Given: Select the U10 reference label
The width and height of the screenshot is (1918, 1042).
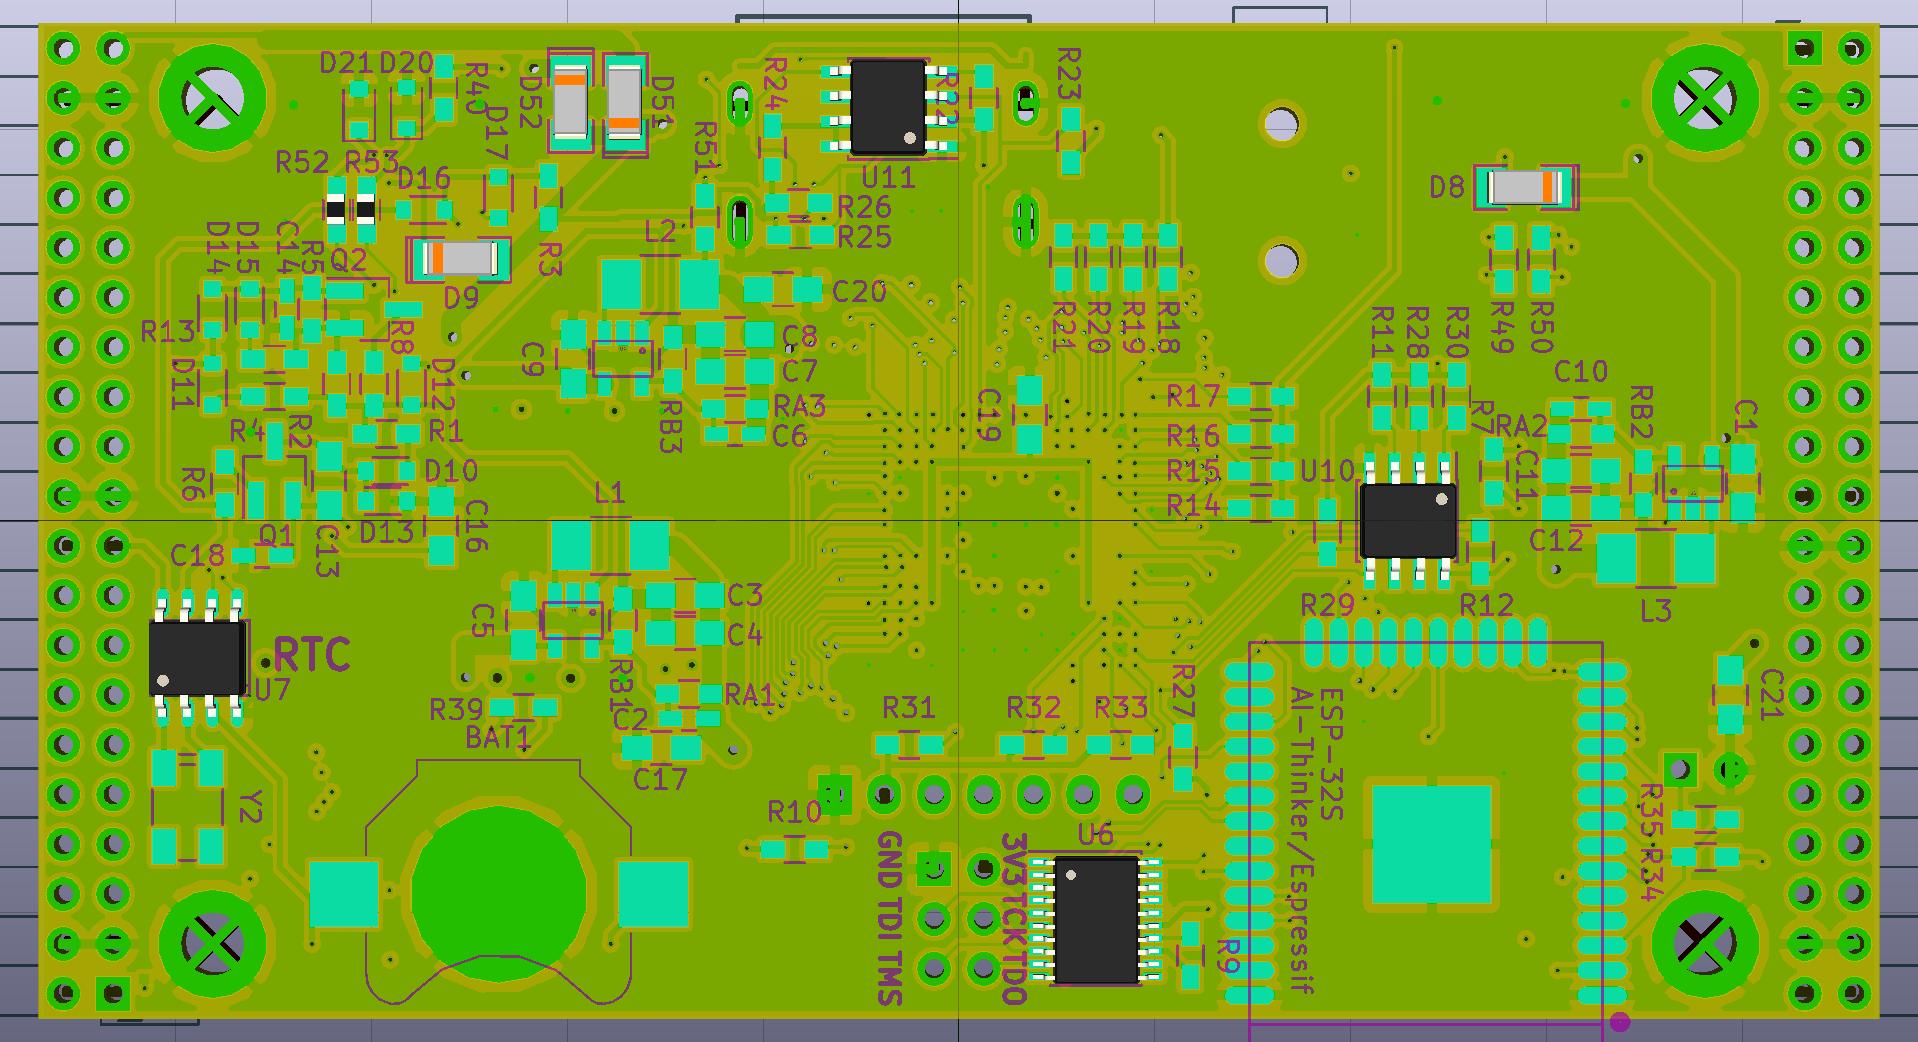Looking at the screenshot, I should click(1327, 471).
